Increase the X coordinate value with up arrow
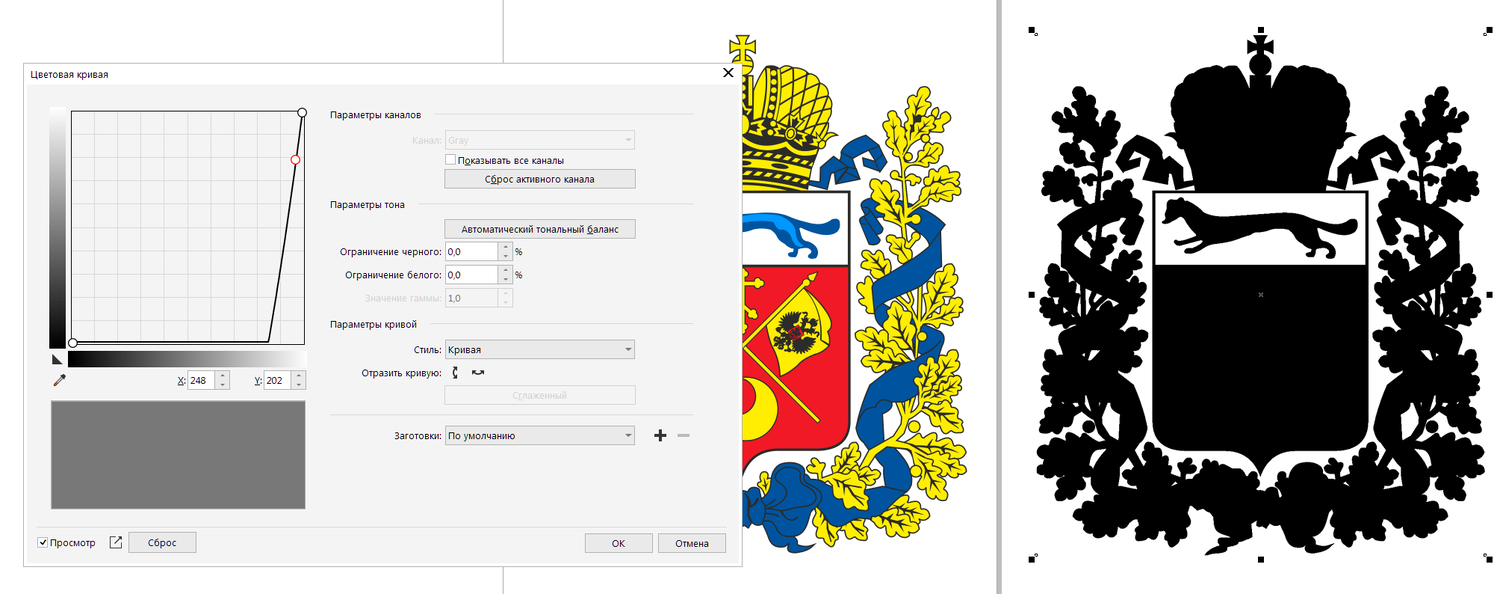The height and width of the screenshot is (594, 1500). (223, 376)
